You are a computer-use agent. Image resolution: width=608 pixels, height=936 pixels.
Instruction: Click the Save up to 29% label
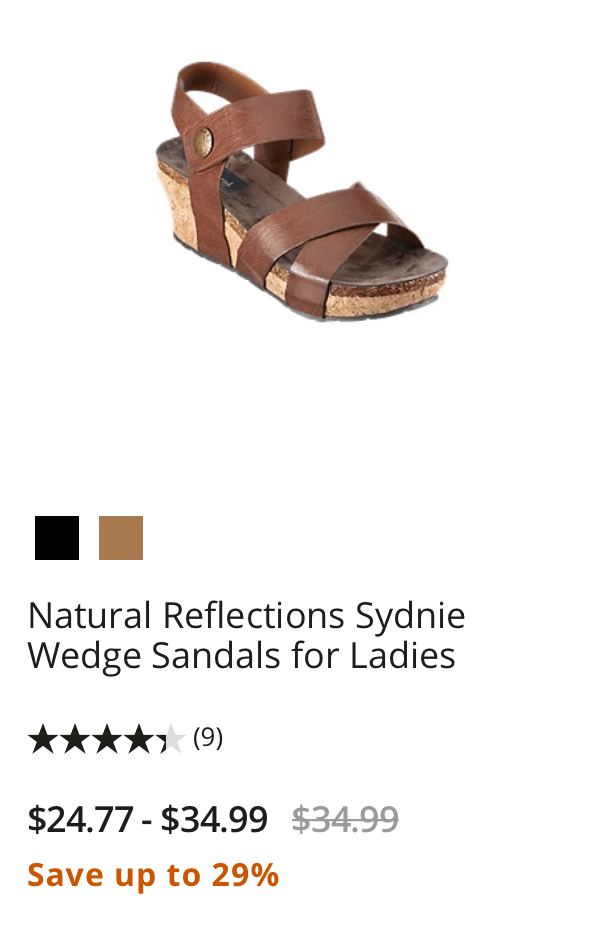coord(153,875)
